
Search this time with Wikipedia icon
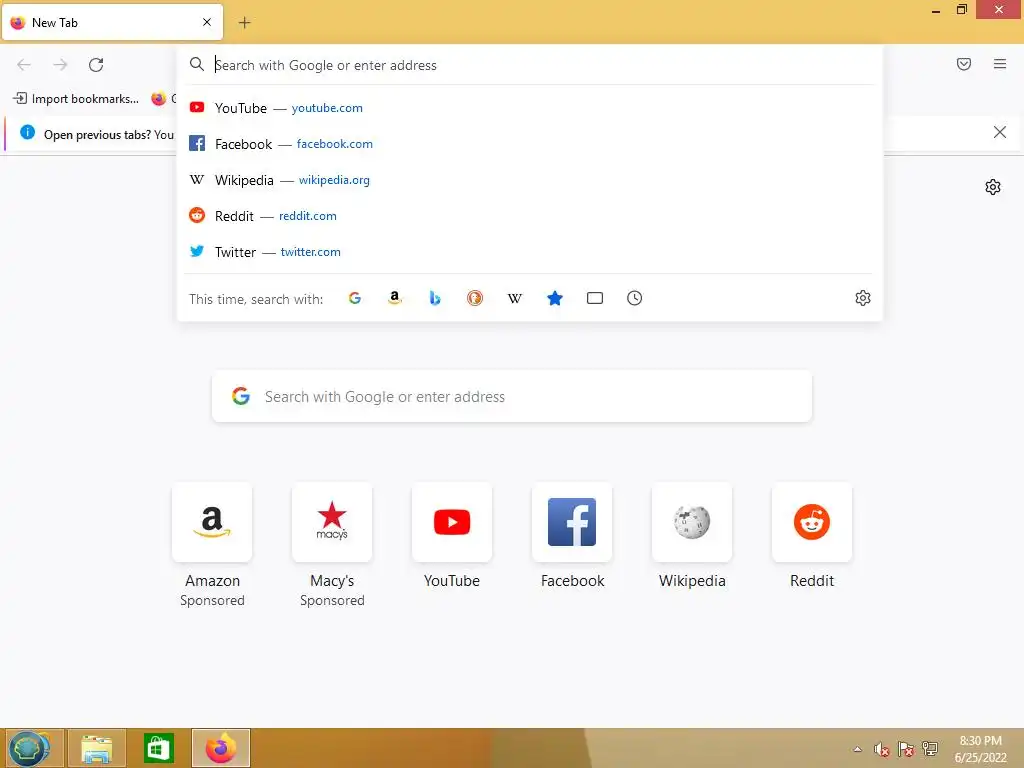tap(515, 298)
